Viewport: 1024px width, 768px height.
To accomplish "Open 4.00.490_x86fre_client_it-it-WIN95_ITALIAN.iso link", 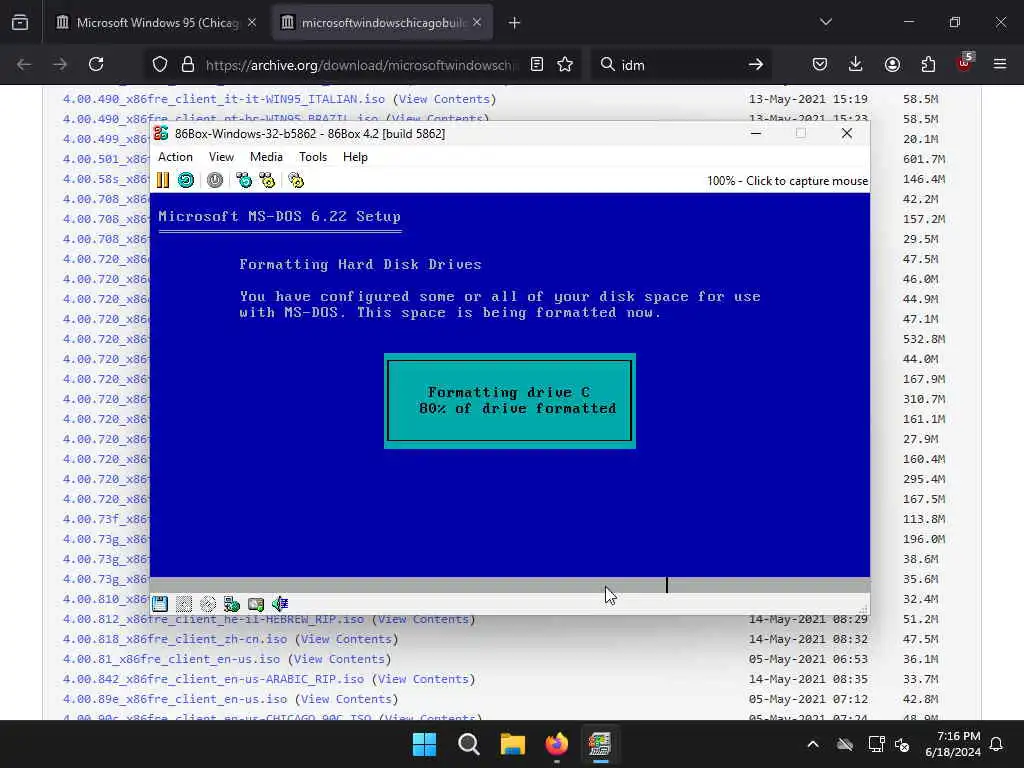I will pos(223,99).
